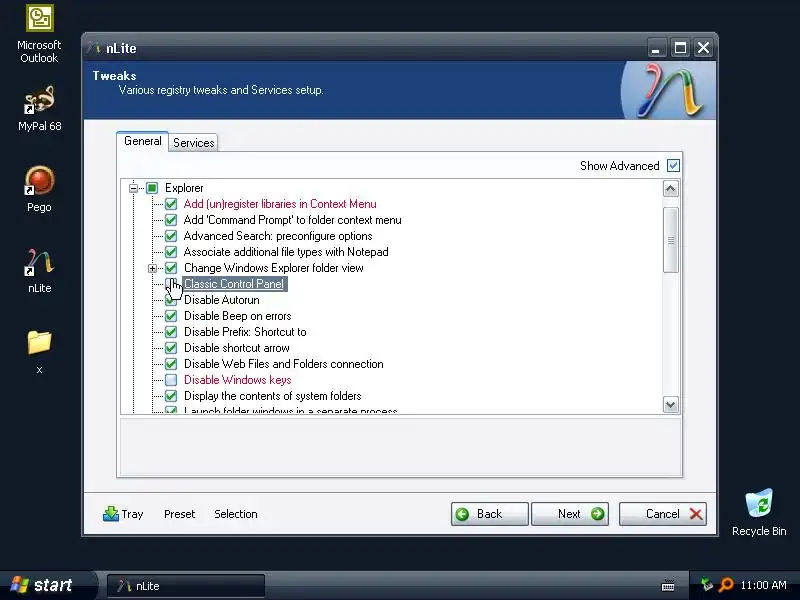Uncheck Add (un)register libraries in Context Menu
Screen dimensions: 800x600
(x=171, y=204)
